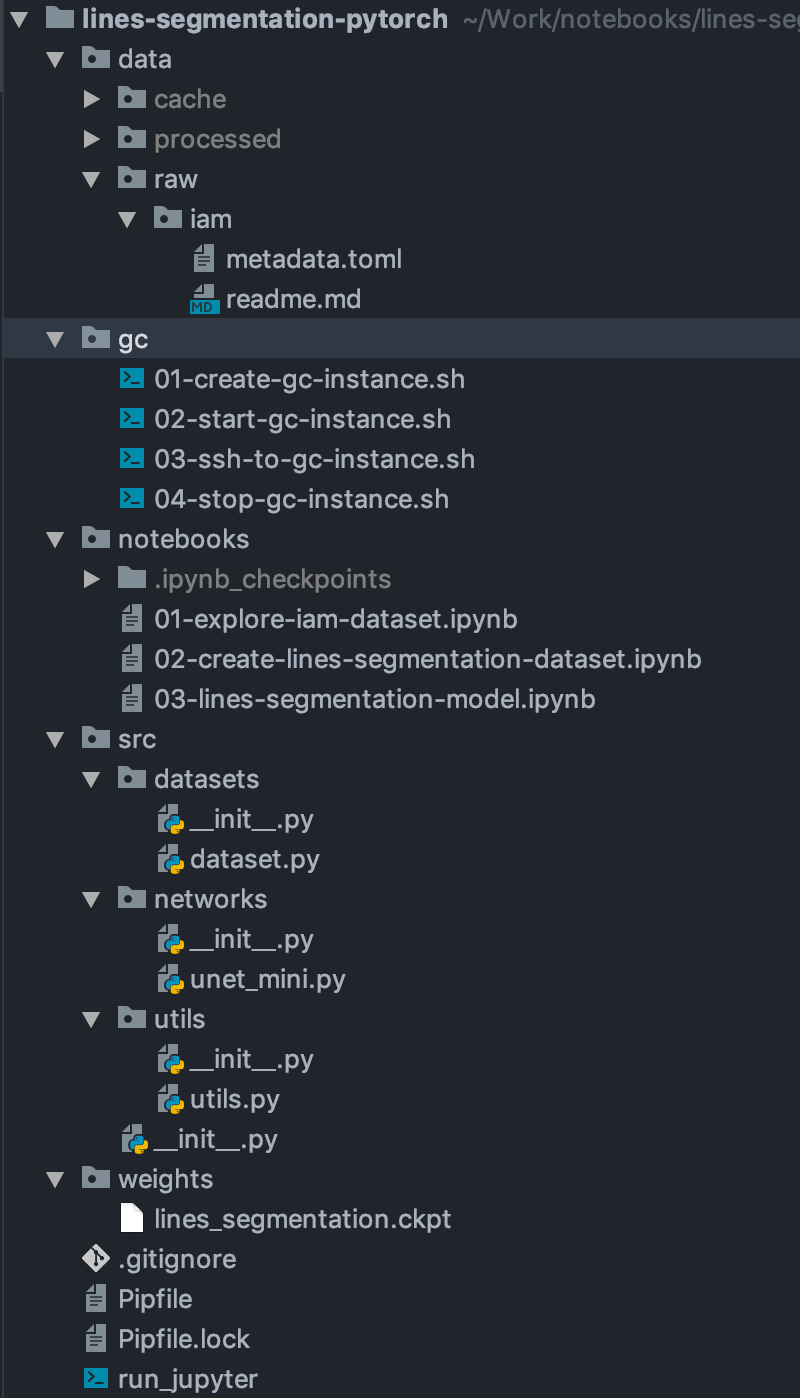This screenshot has height=1398, width=800.
Task: Collapse the weights folder arrow
Action: [x=56, y=1179]
